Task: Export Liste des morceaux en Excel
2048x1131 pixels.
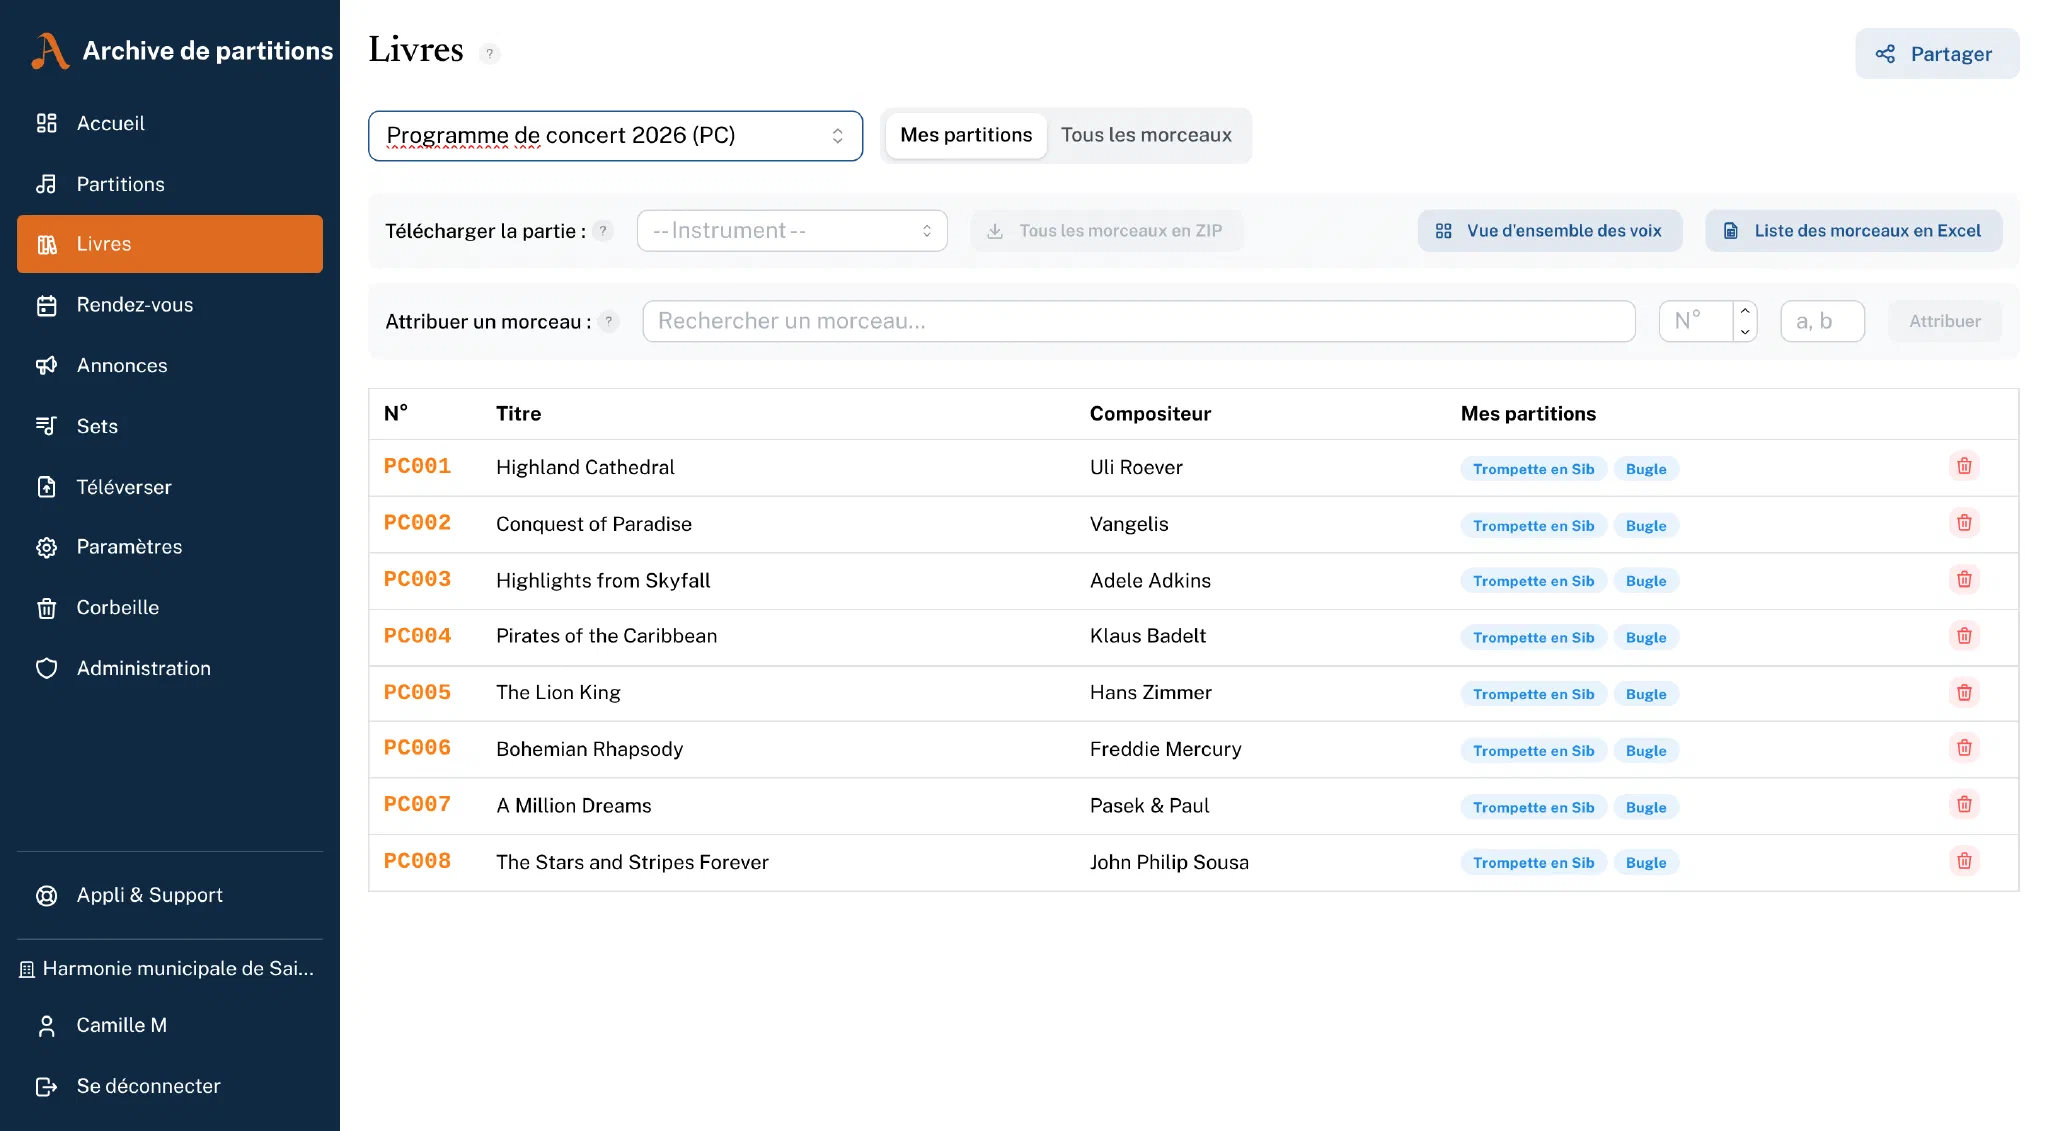Action: (x=1853, y=231)
